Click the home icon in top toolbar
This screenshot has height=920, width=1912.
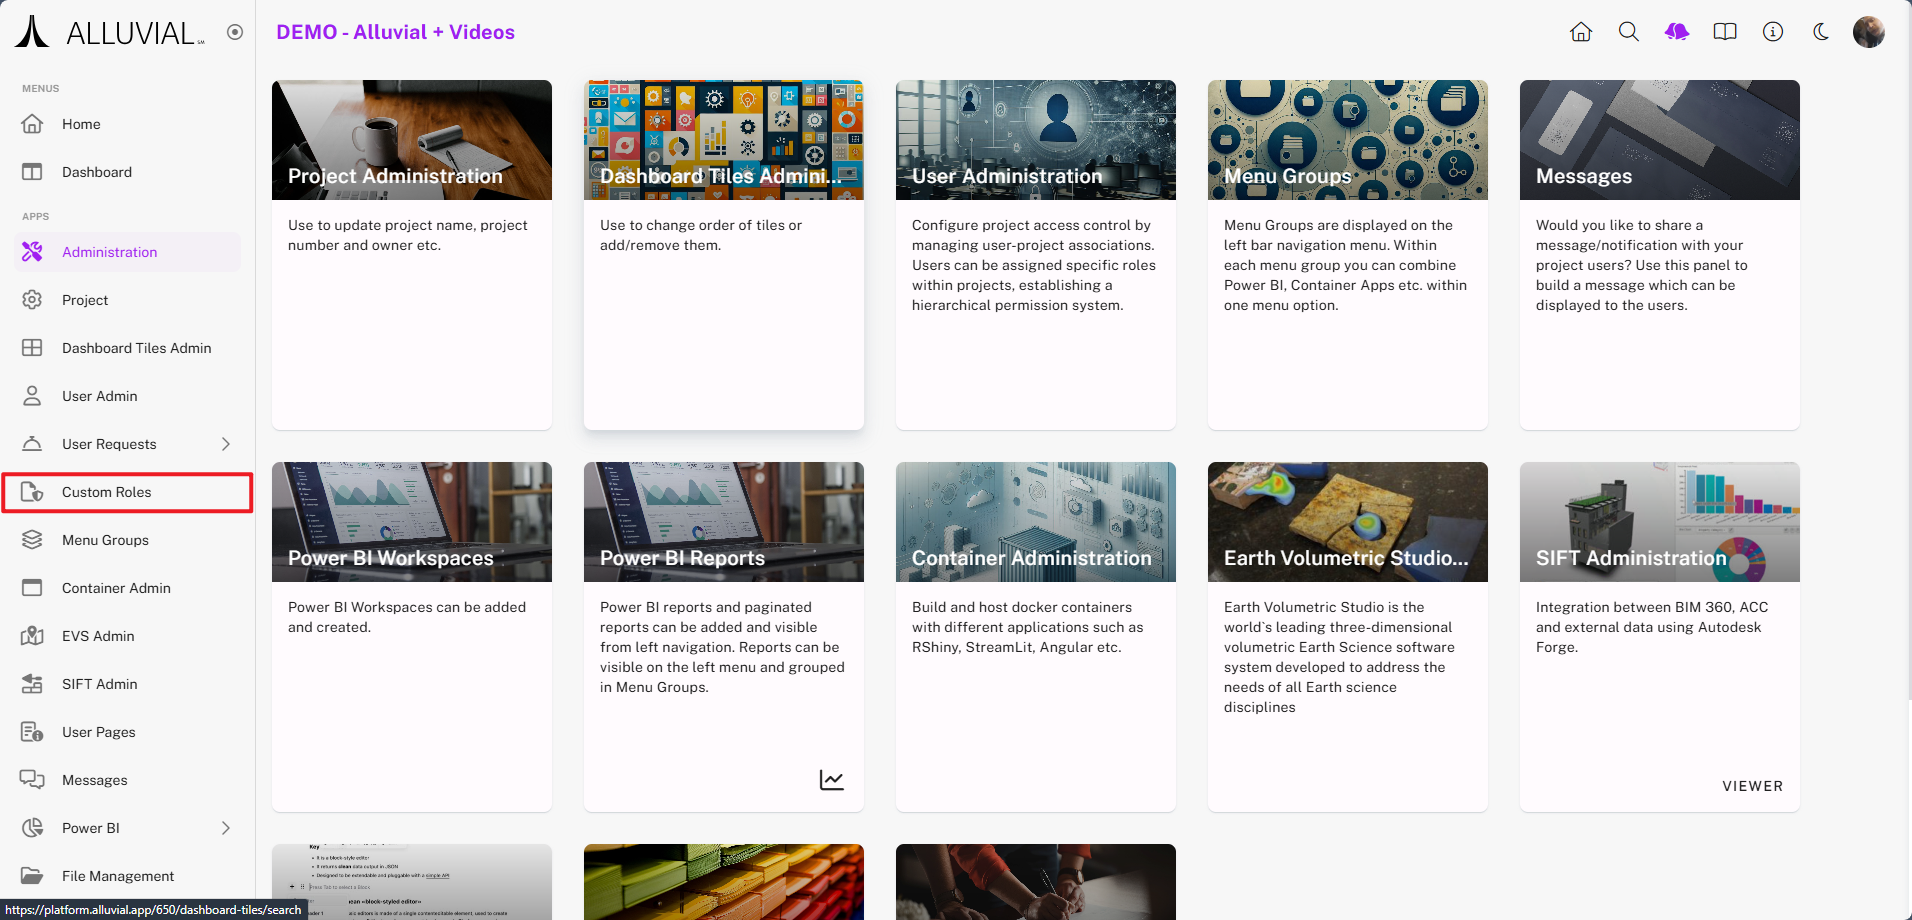pyautogui.click(x=1581, y=32)
